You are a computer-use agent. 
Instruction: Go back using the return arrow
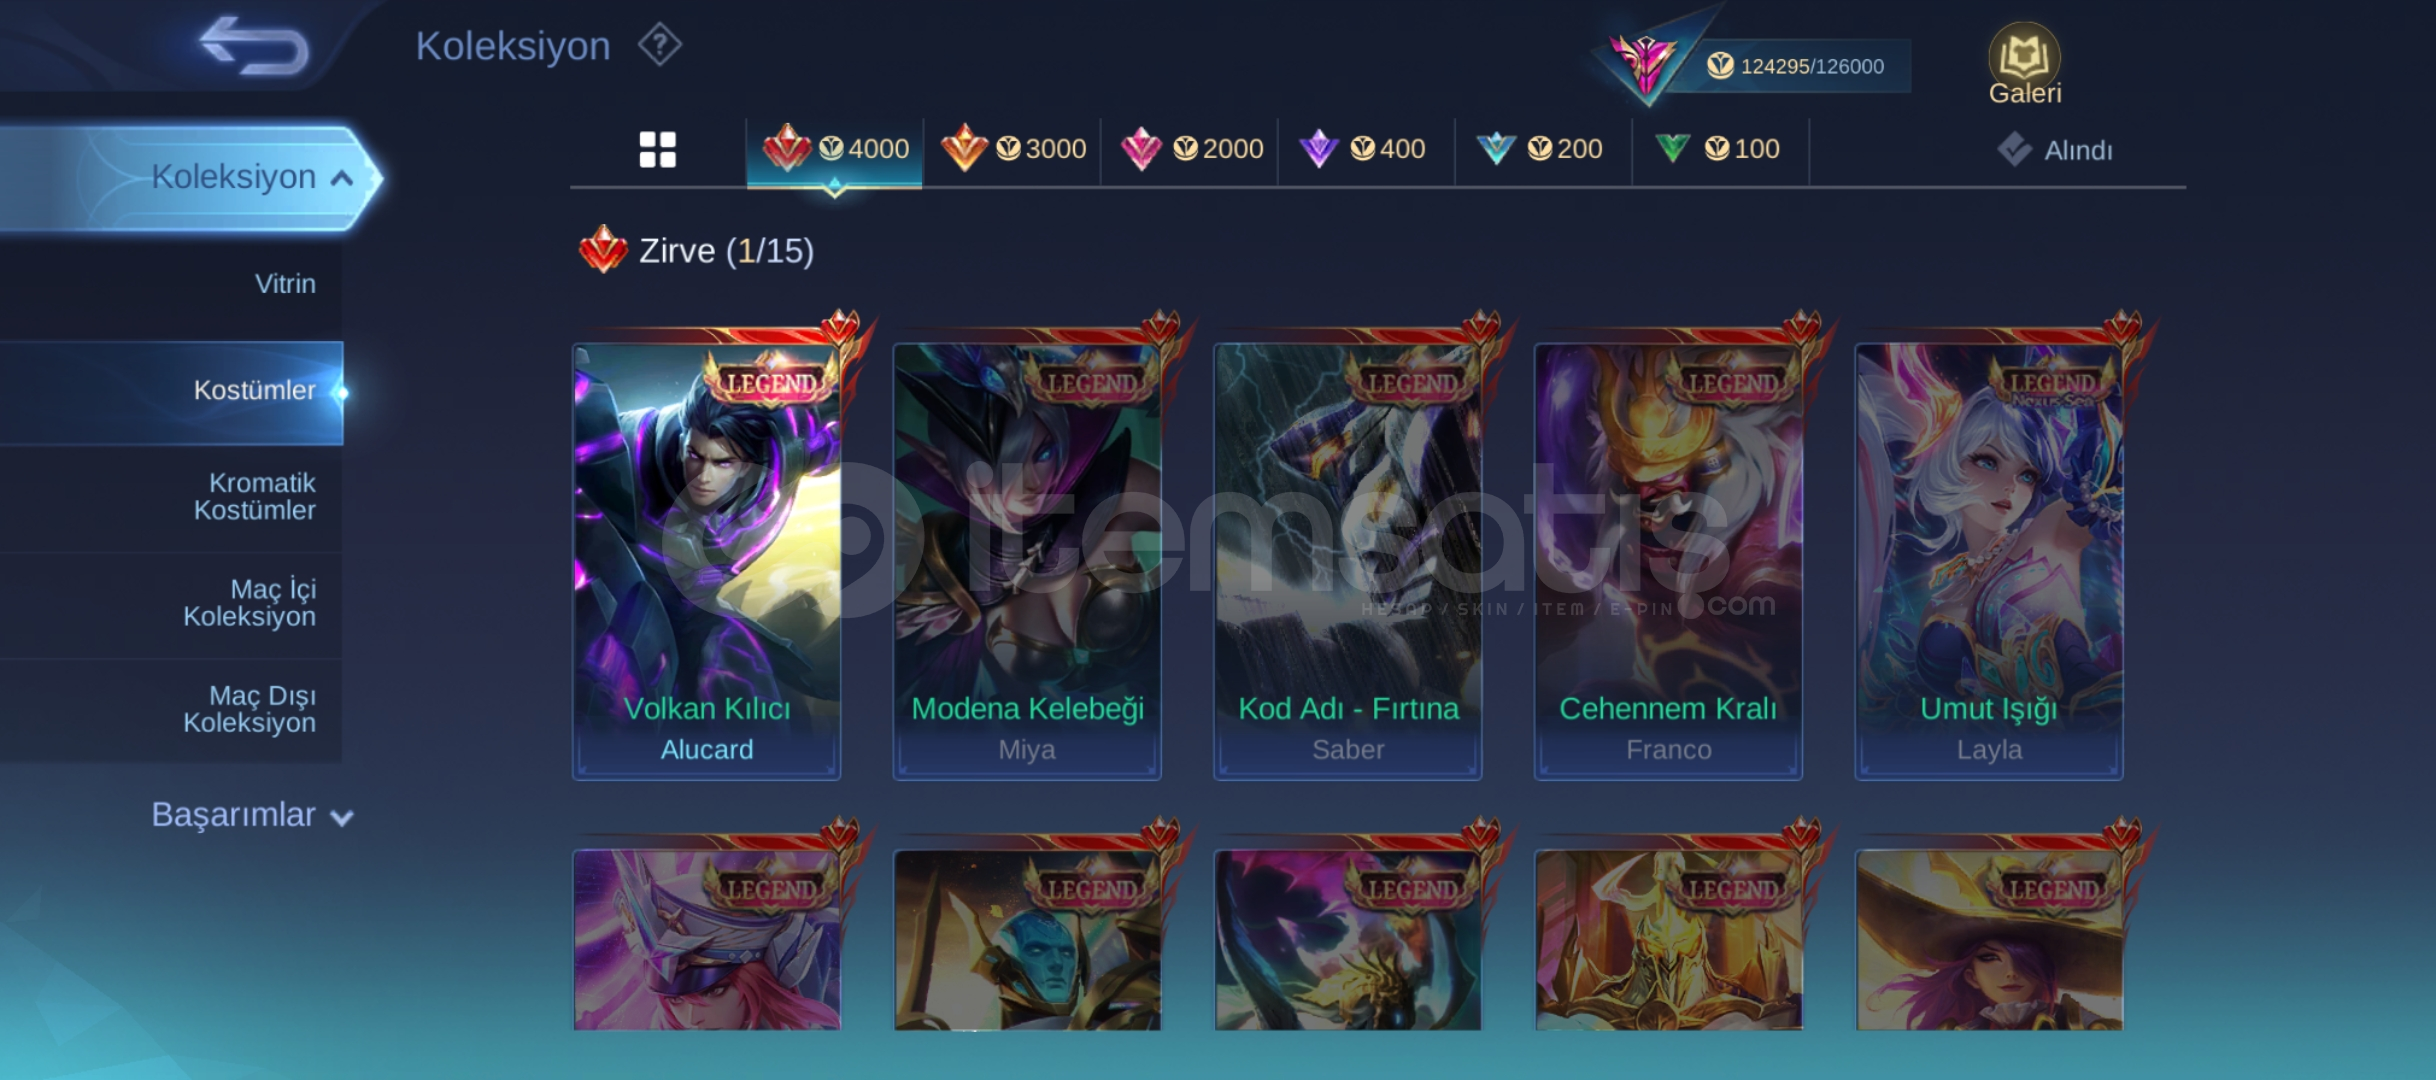pos(255,45)
